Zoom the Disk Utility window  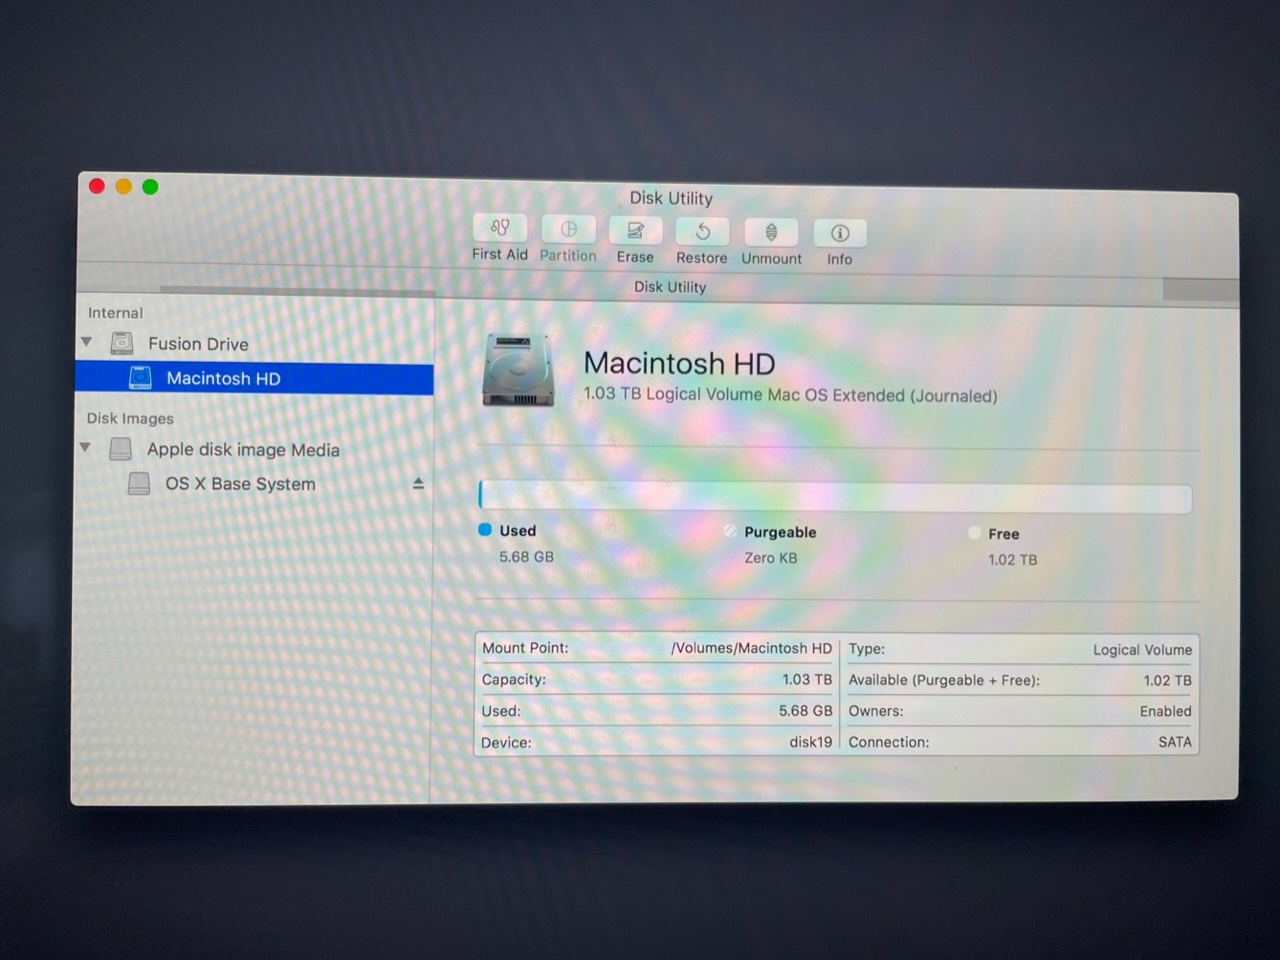[150, 187]
